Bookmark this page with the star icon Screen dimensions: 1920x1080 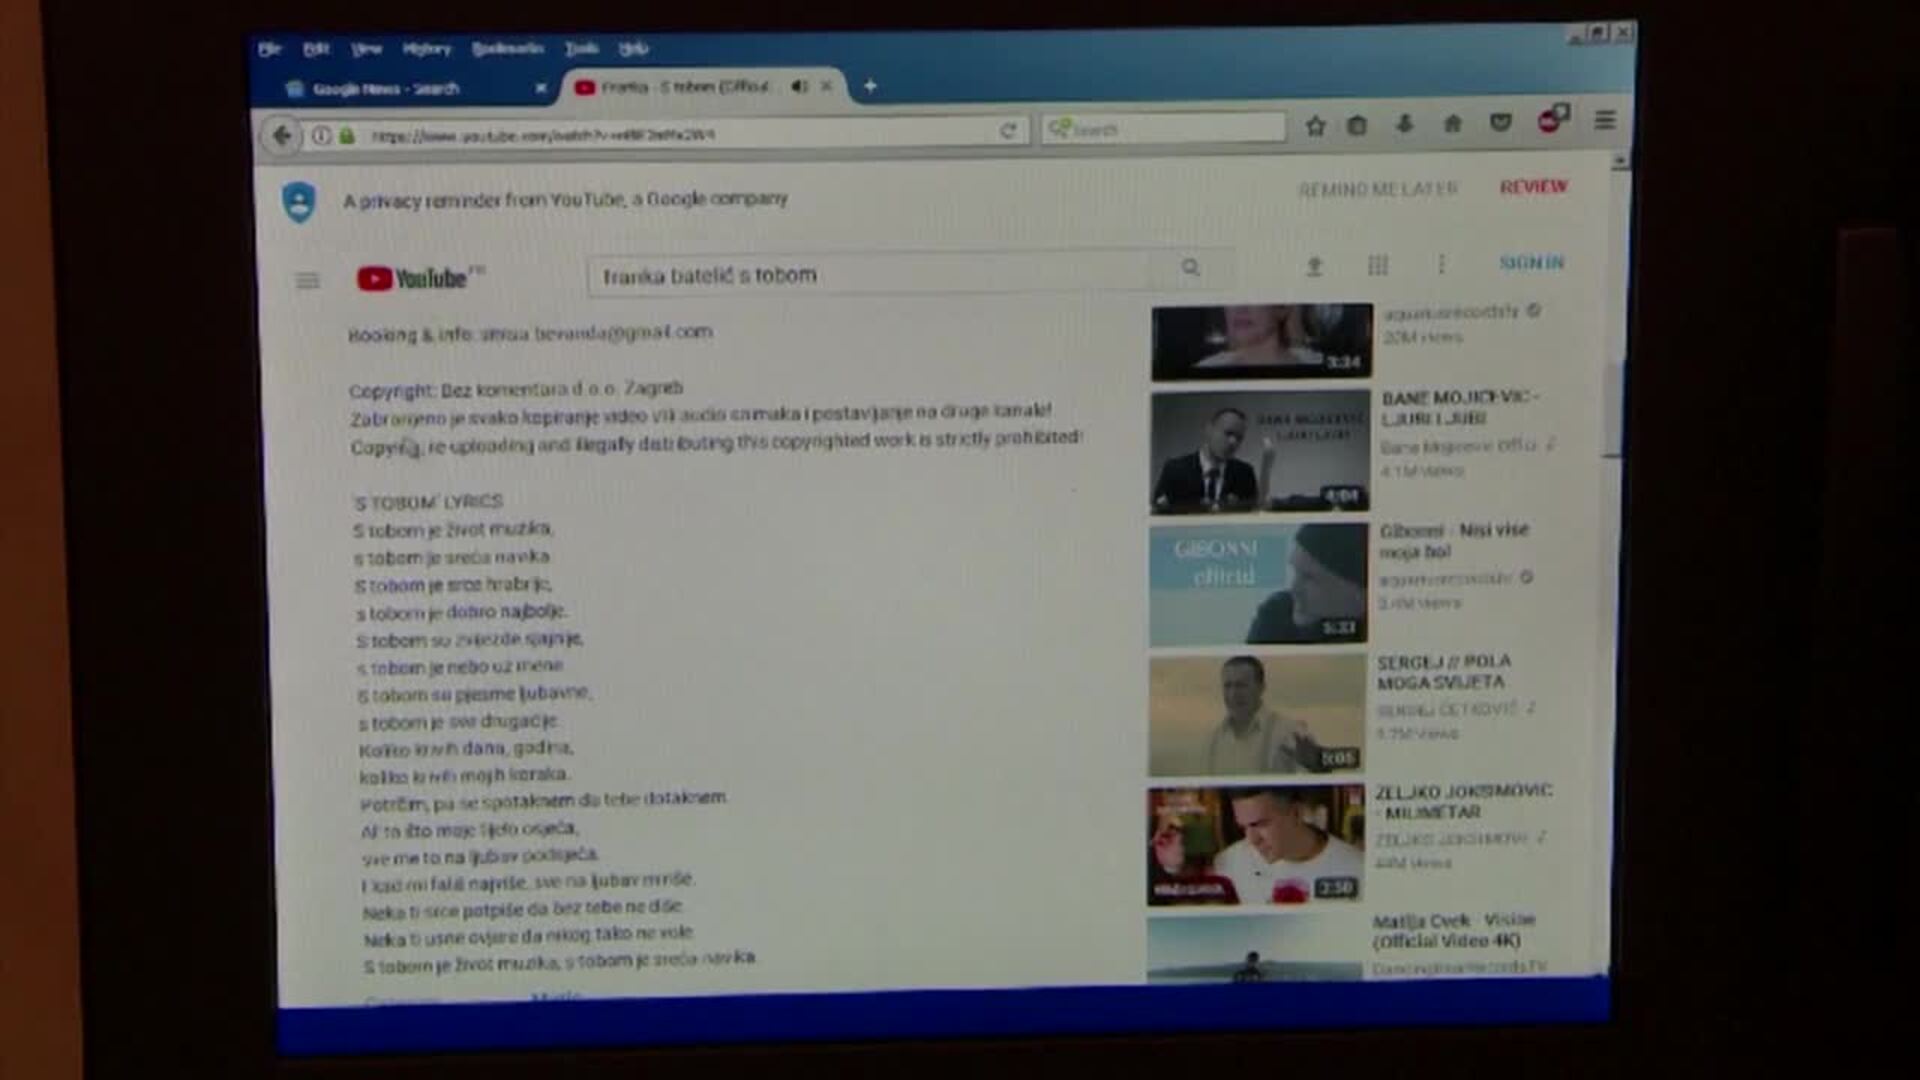click(1315, 127)
